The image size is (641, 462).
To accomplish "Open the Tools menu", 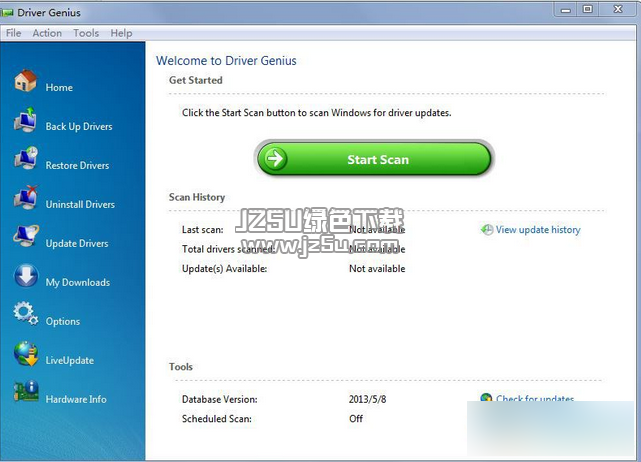I will 86,33.
